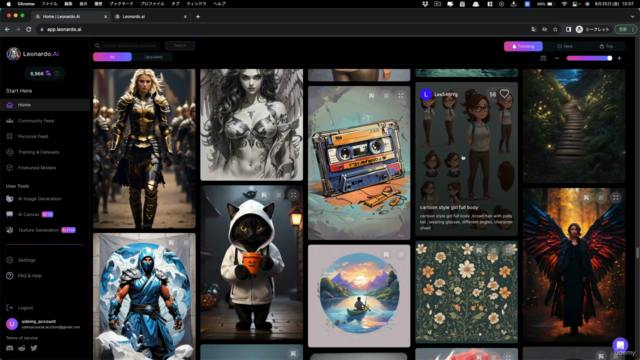The image size is (640, 360).
Task: Expand the cassette tape image fullscreen icon
Action: pos(400,96)
